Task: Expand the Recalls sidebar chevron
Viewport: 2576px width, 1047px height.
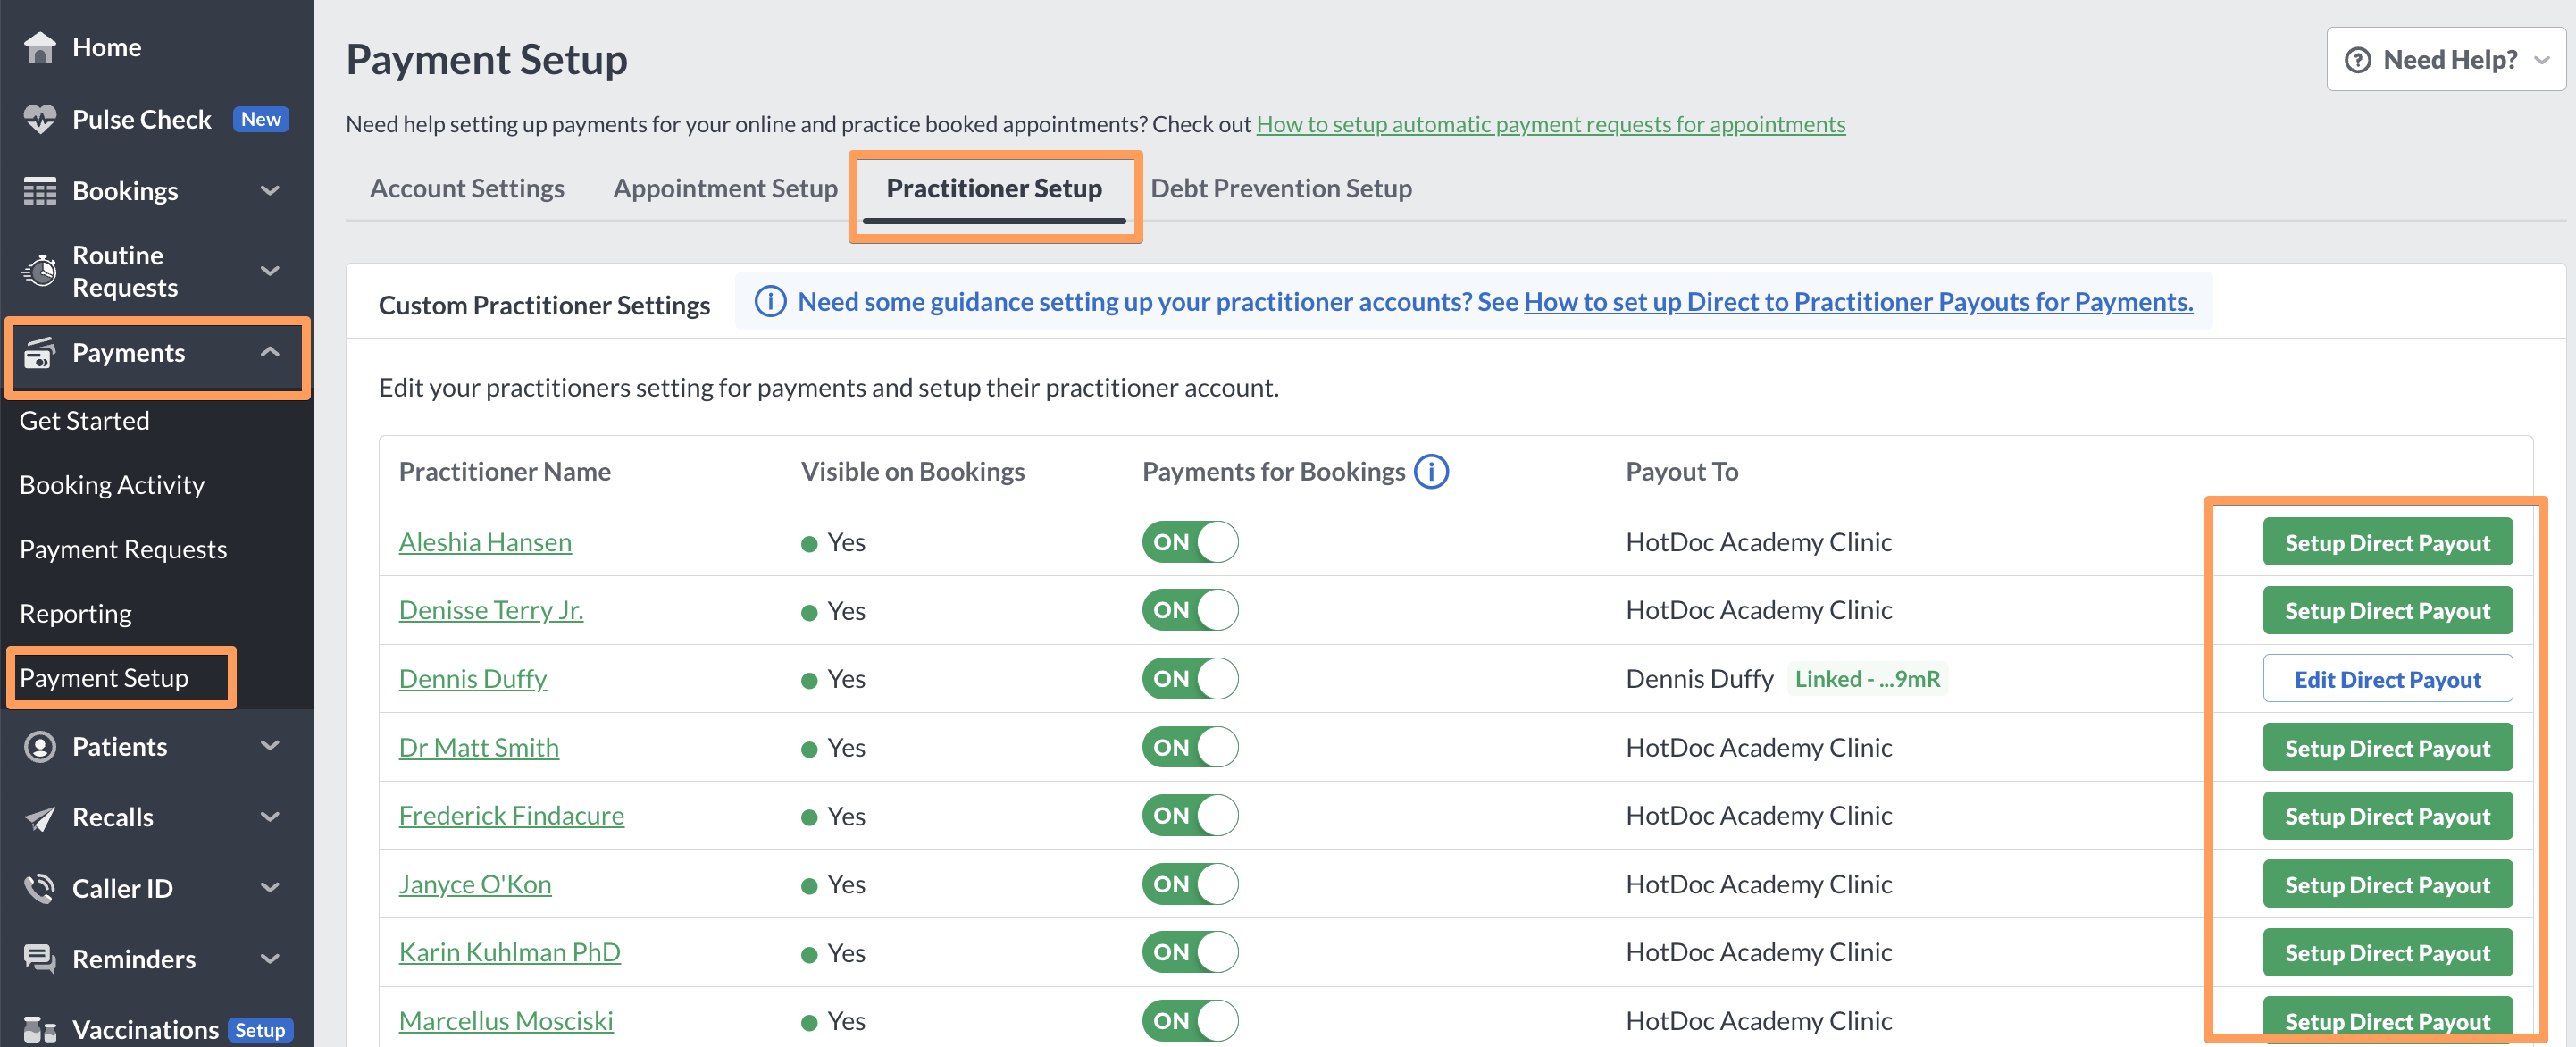Action: pos(270,817)
